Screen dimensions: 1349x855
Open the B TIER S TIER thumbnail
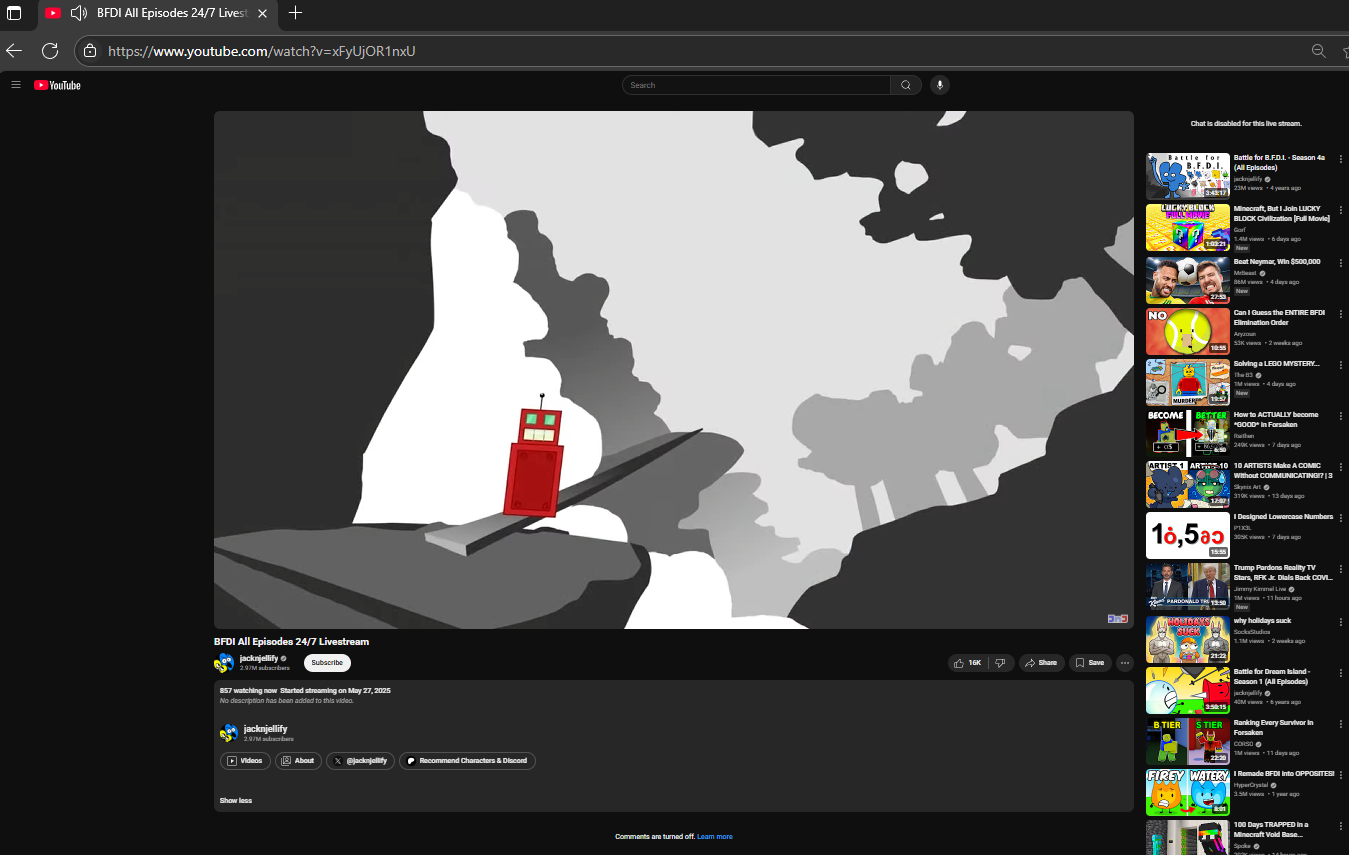tap(1188, 740)
